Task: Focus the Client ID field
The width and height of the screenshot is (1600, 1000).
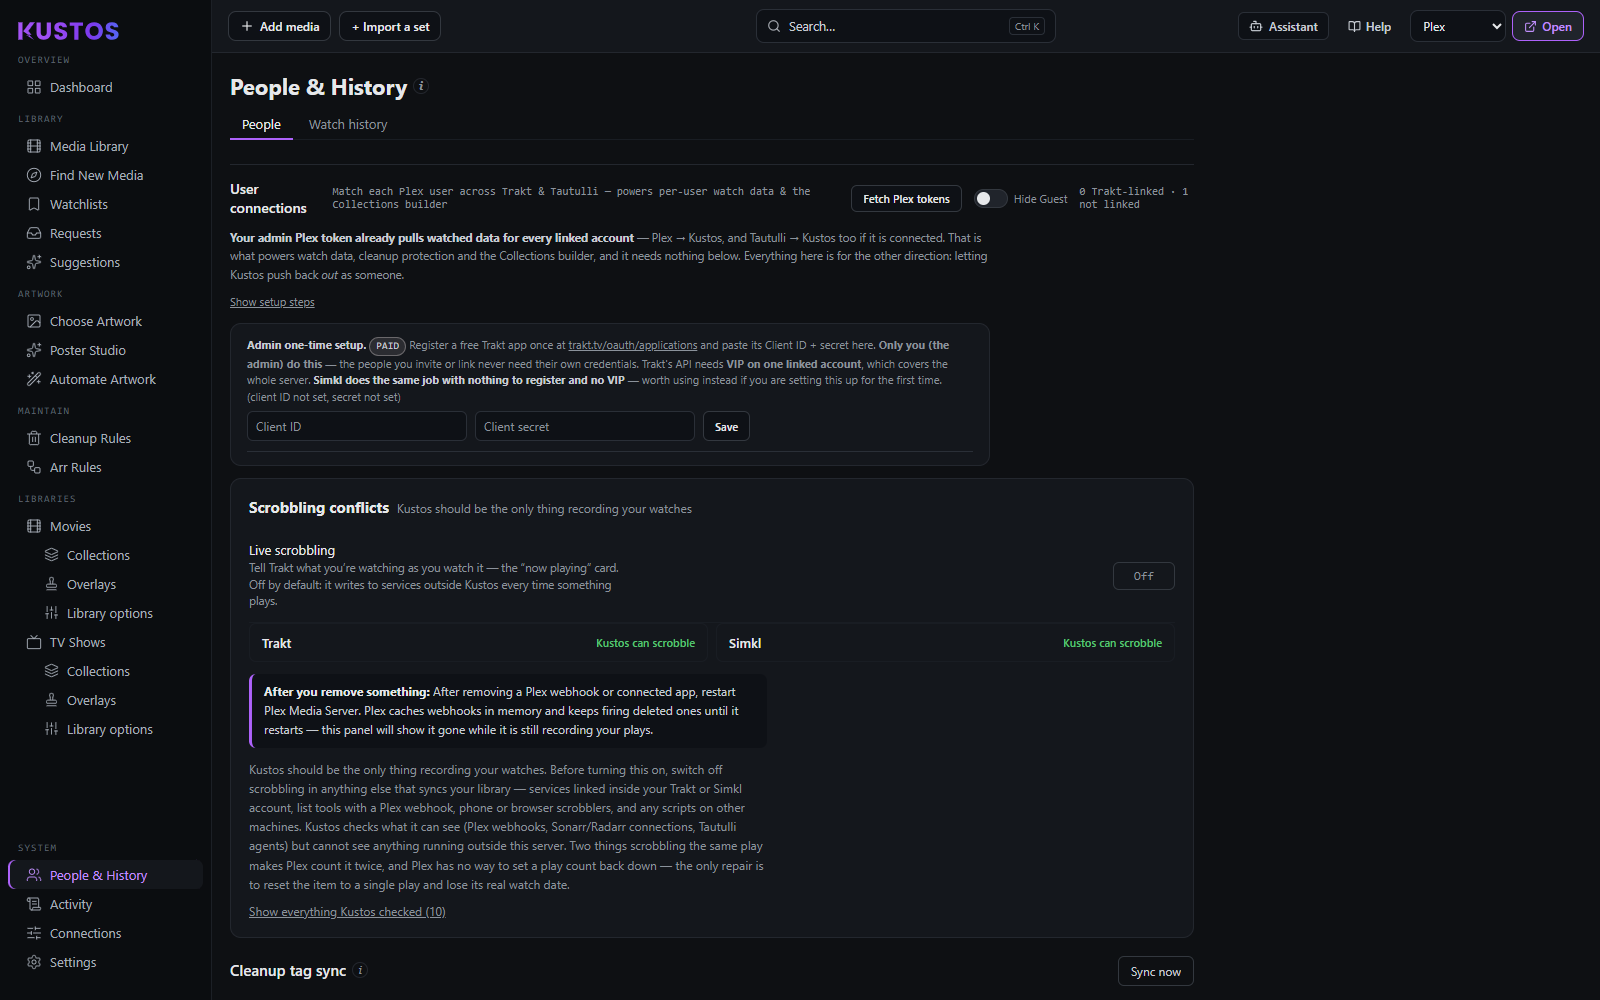Action: 357,427
